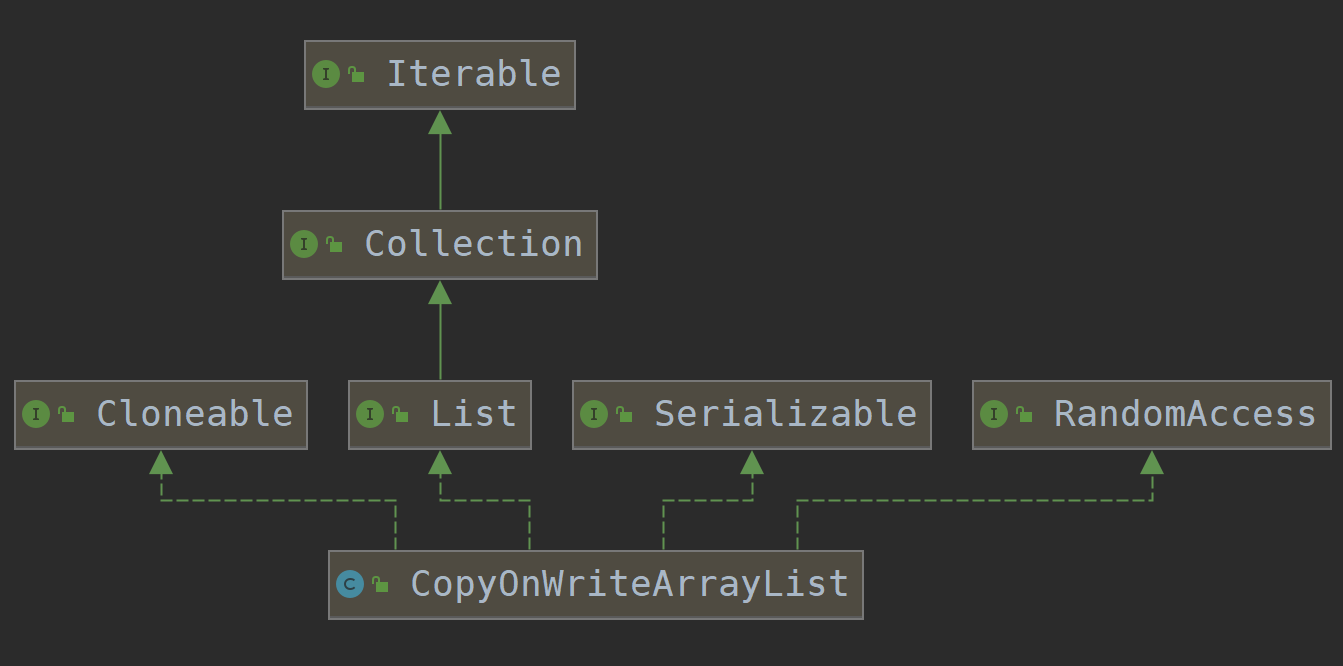Click the interface icon on List
The image size is (1343, 666).
[x=370, y=415]
